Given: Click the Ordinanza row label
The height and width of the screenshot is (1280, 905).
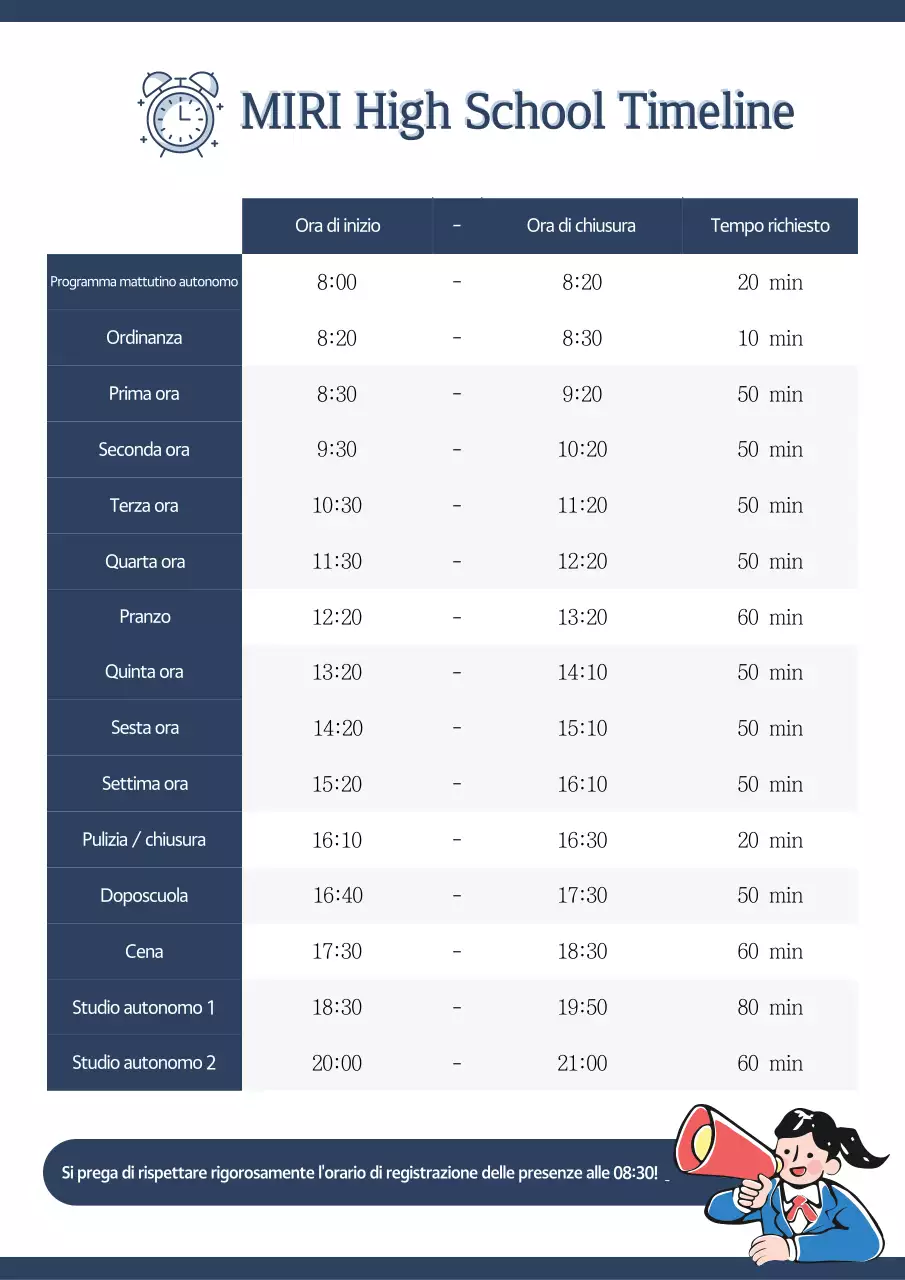Looking at the screenshot, I should (x=144, y=338).
